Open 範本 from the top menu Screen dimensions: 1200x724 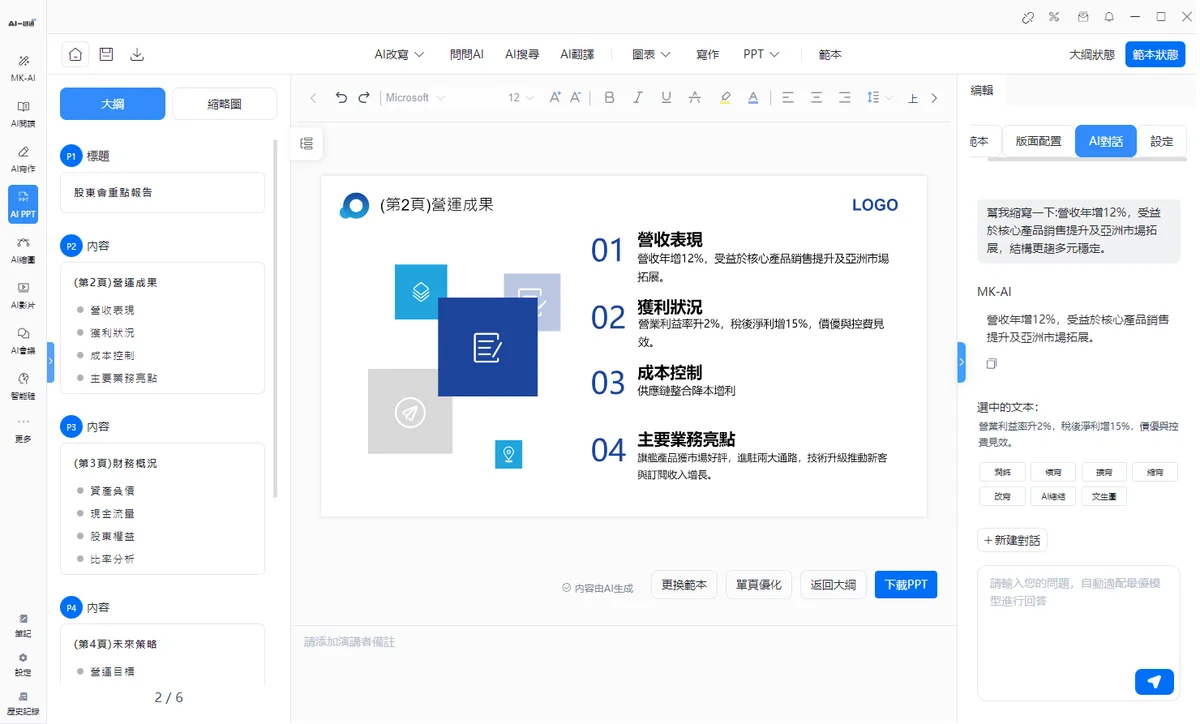click(x=830, y=55)
